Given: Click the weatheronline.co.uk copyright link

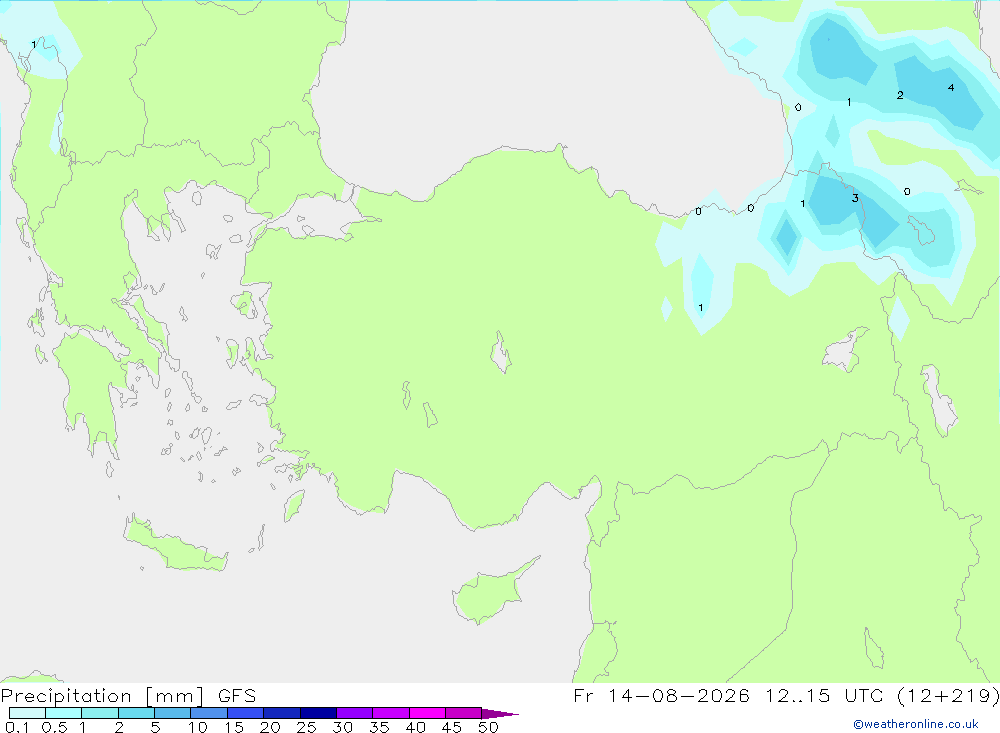Looking at the screenshot, I should (916, 724).
